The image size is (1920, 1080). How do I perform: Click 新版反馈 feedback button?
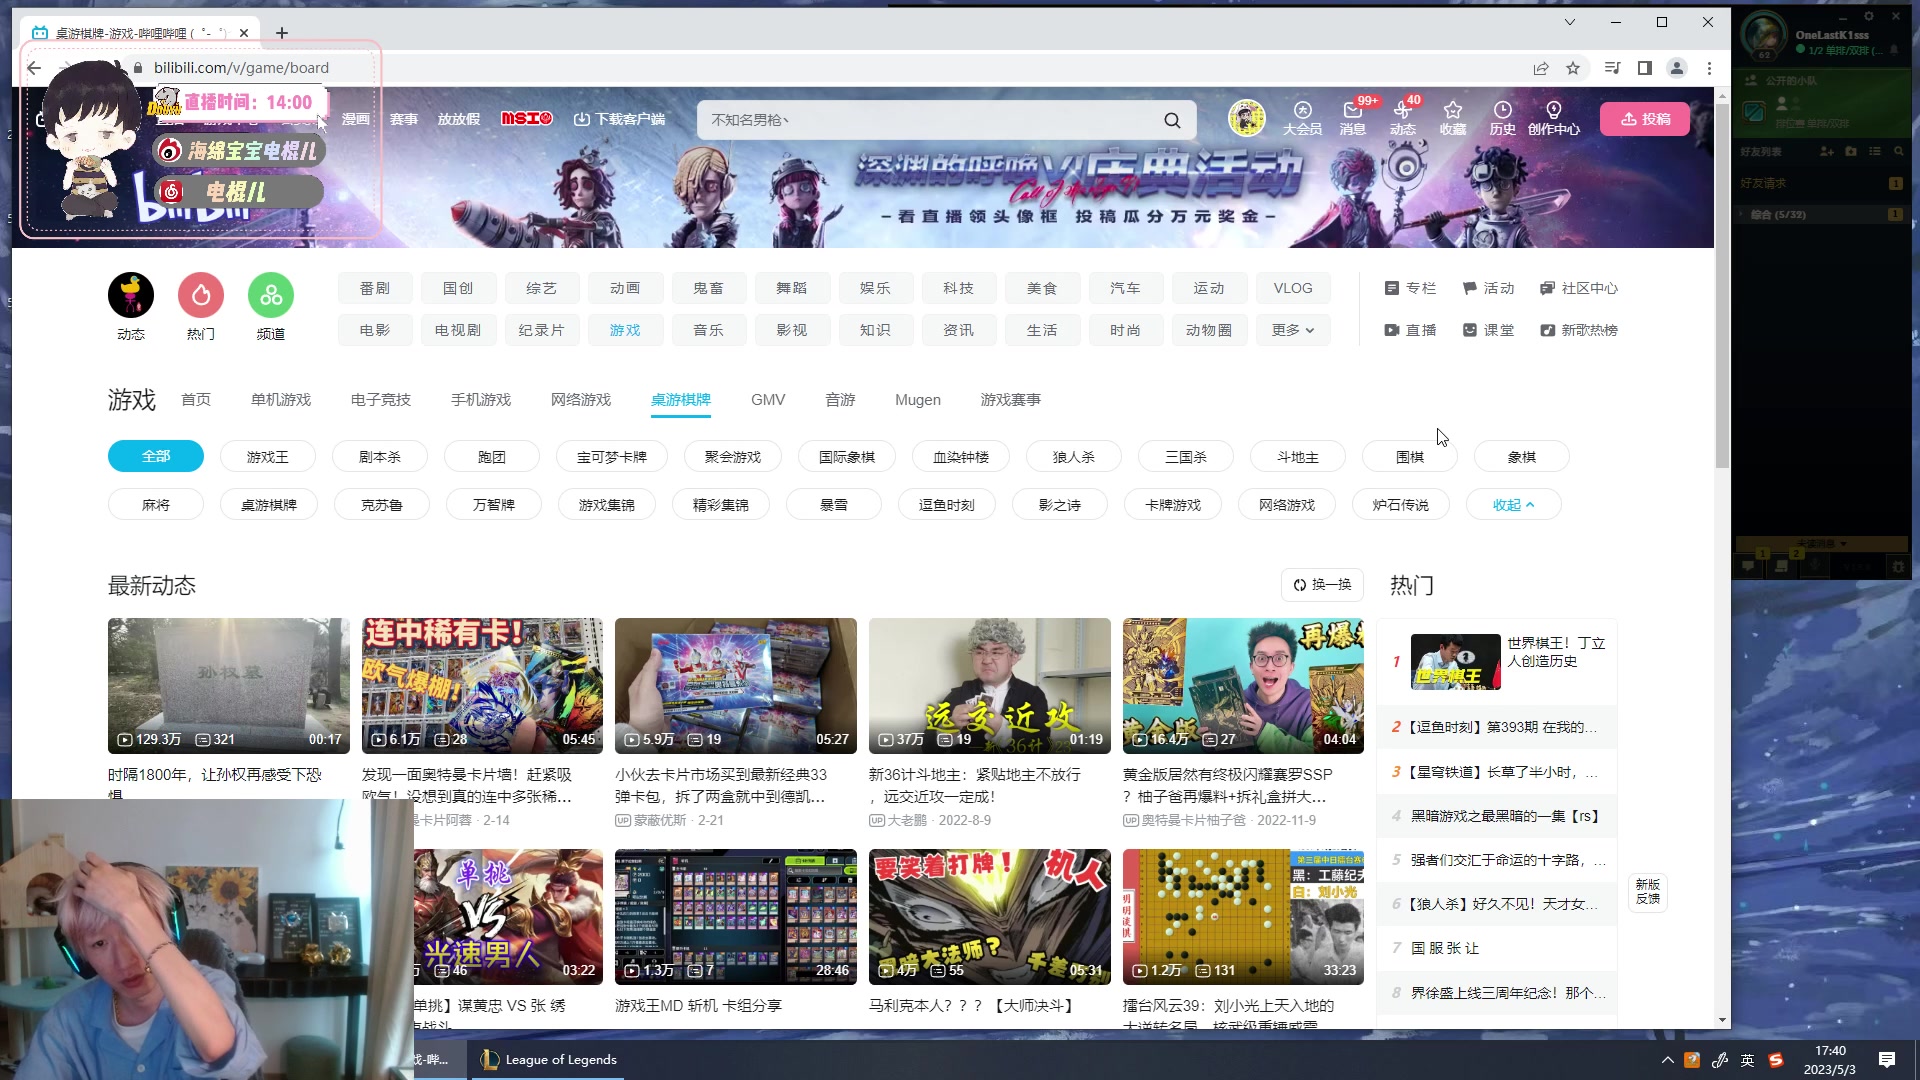[1648, 891]
